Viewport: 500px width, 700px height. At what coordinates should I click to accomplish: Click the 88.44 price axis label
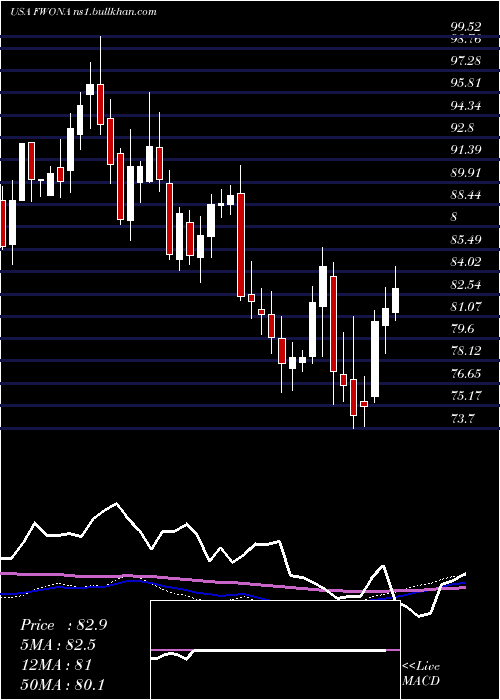click(466, 195)
